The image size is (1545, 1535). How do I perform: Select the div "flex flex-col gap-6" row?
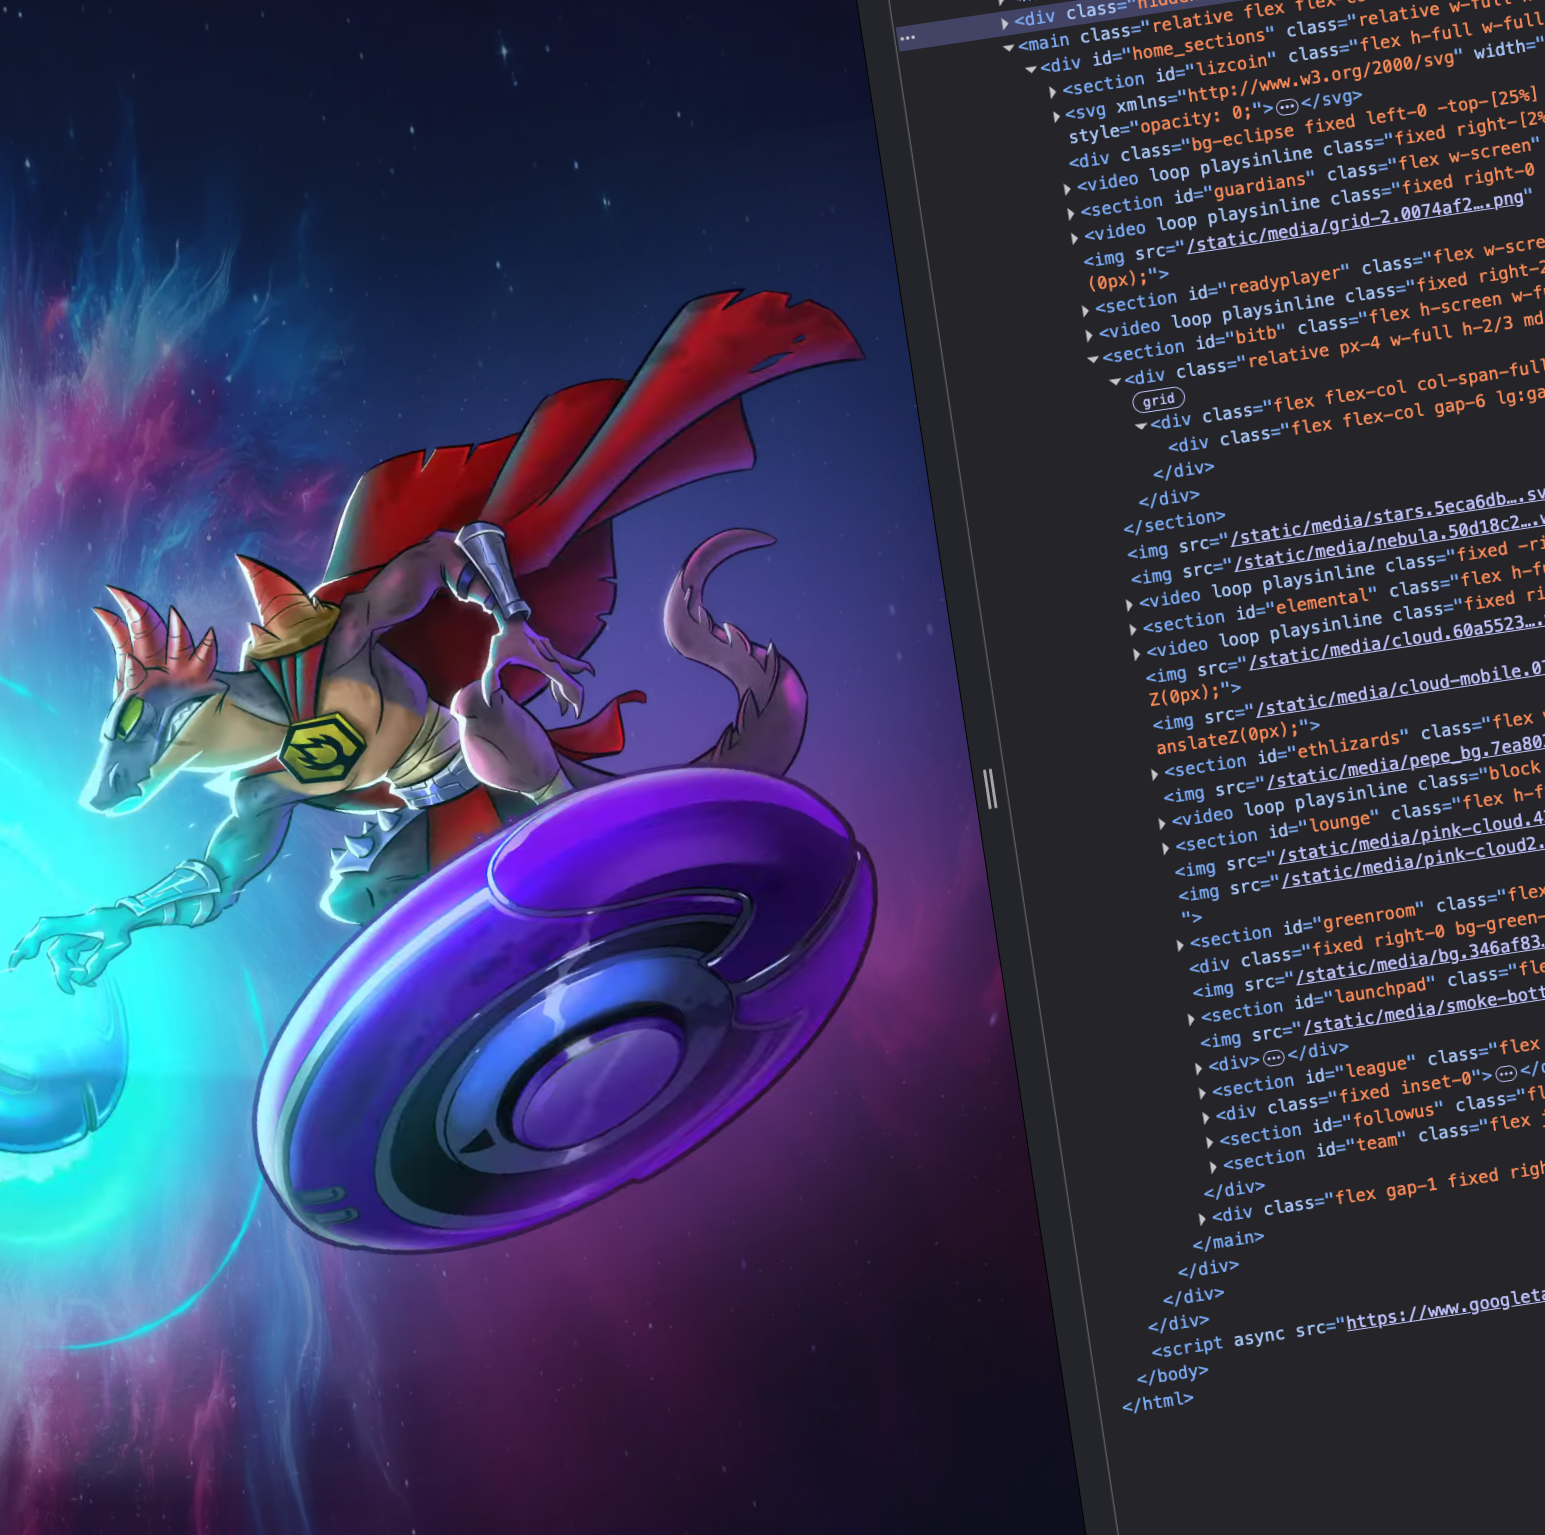coord(1355,422)
